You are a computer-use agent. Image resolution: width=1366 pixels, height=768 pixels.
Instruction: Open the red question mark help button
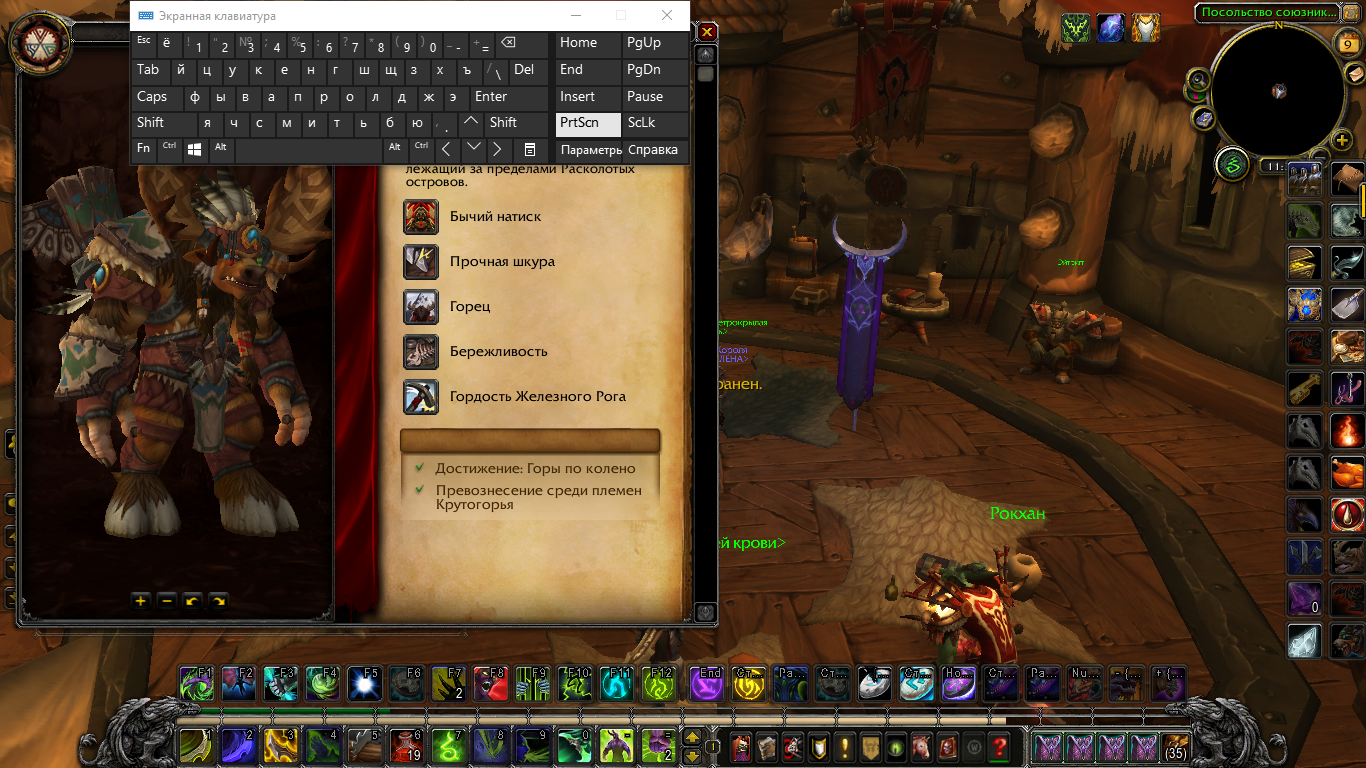998,746
